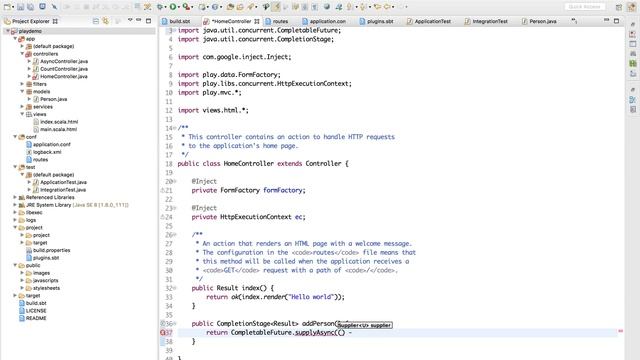Click the Debug bug icon
Screen dimensions: 640x360
tap(160, 7)
